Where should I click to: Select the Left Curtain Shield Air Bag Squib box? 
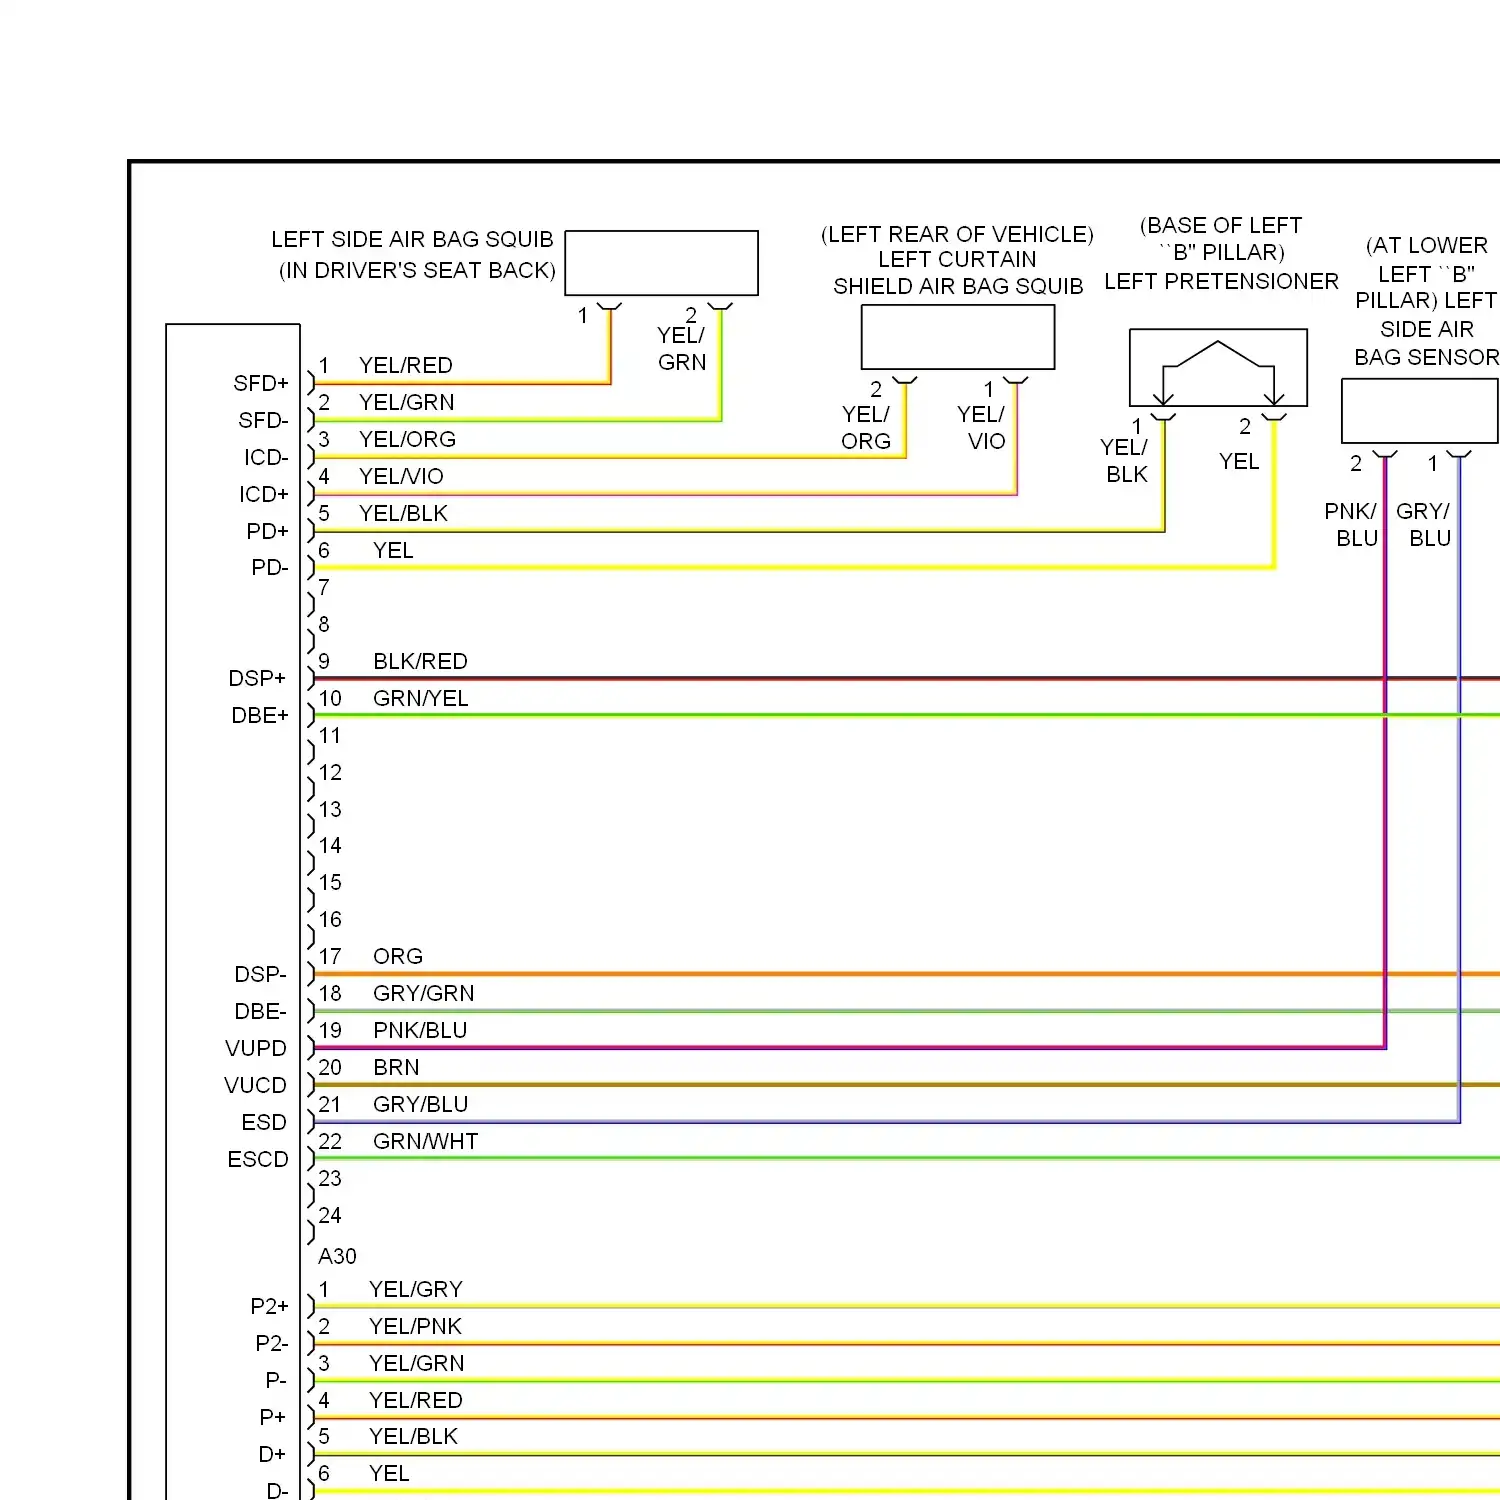pyautogui.click(x=958, y=337)
